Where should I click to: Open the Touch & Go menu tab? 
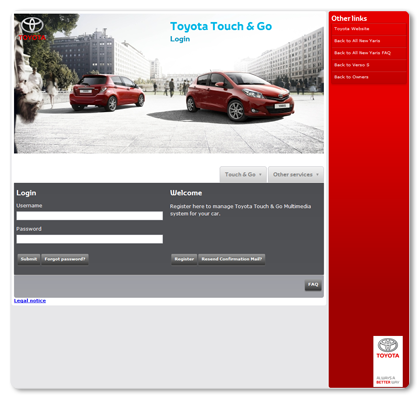243,175
